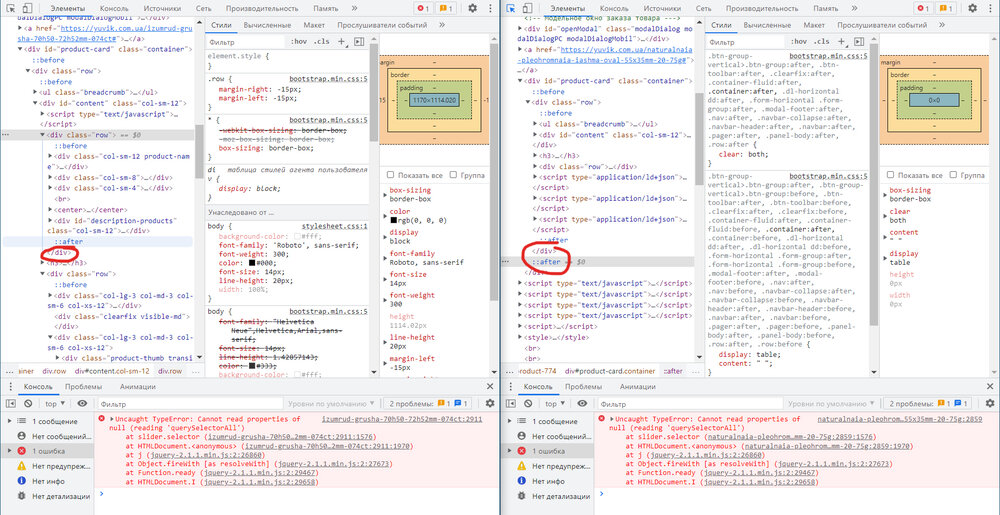
Task: Open naturalnaia-pleohrom…75g:2859 source link in right console
Action: tap(900, 419)
